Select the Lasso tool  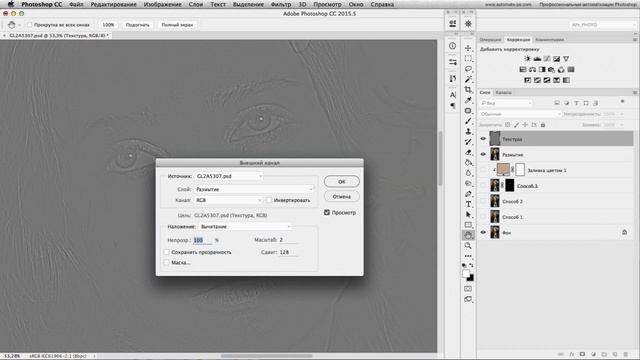(x=468, y=69)
